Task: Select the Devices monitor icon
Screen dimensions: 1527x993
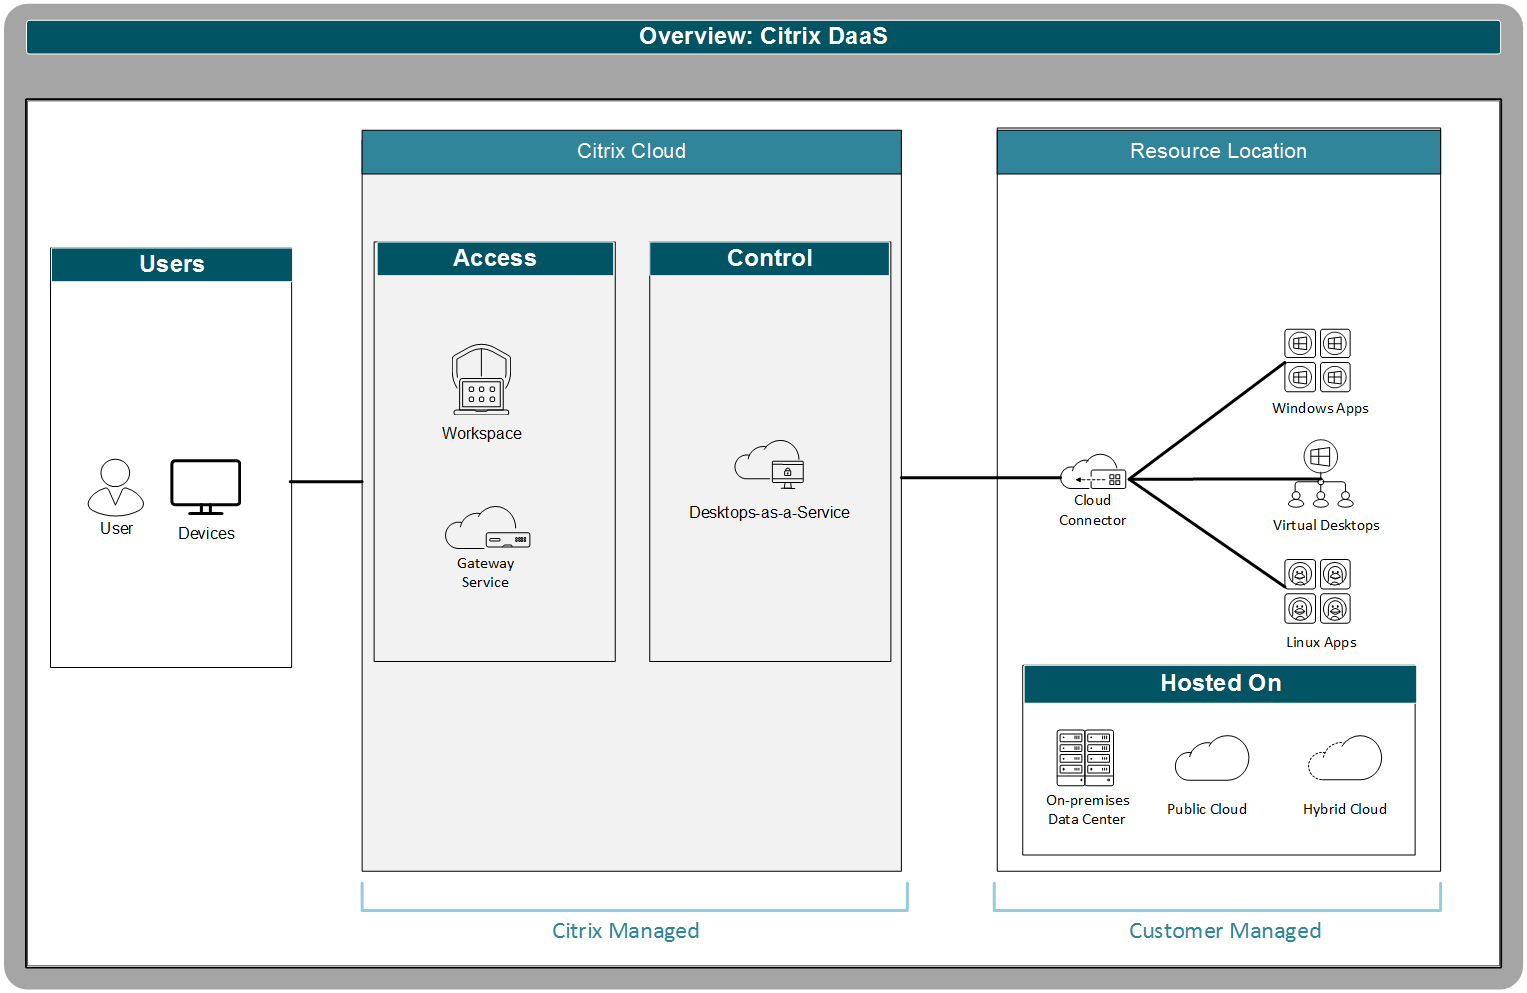Action: (x=206, y=487)
